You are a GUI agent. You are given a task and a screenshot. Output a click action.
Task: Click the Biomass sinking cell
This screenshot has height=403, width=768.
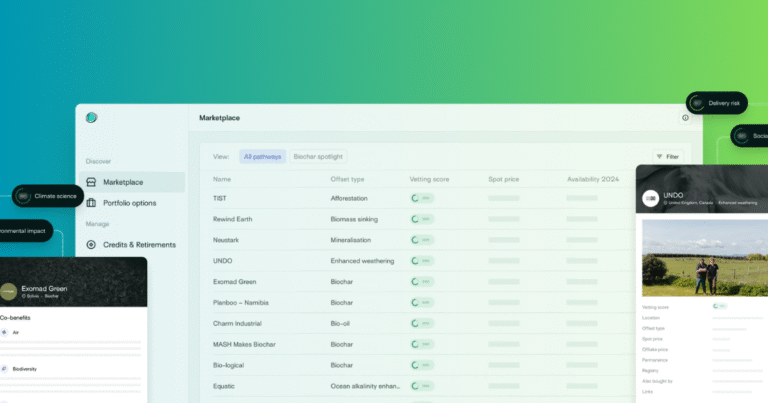click(354, 219)
